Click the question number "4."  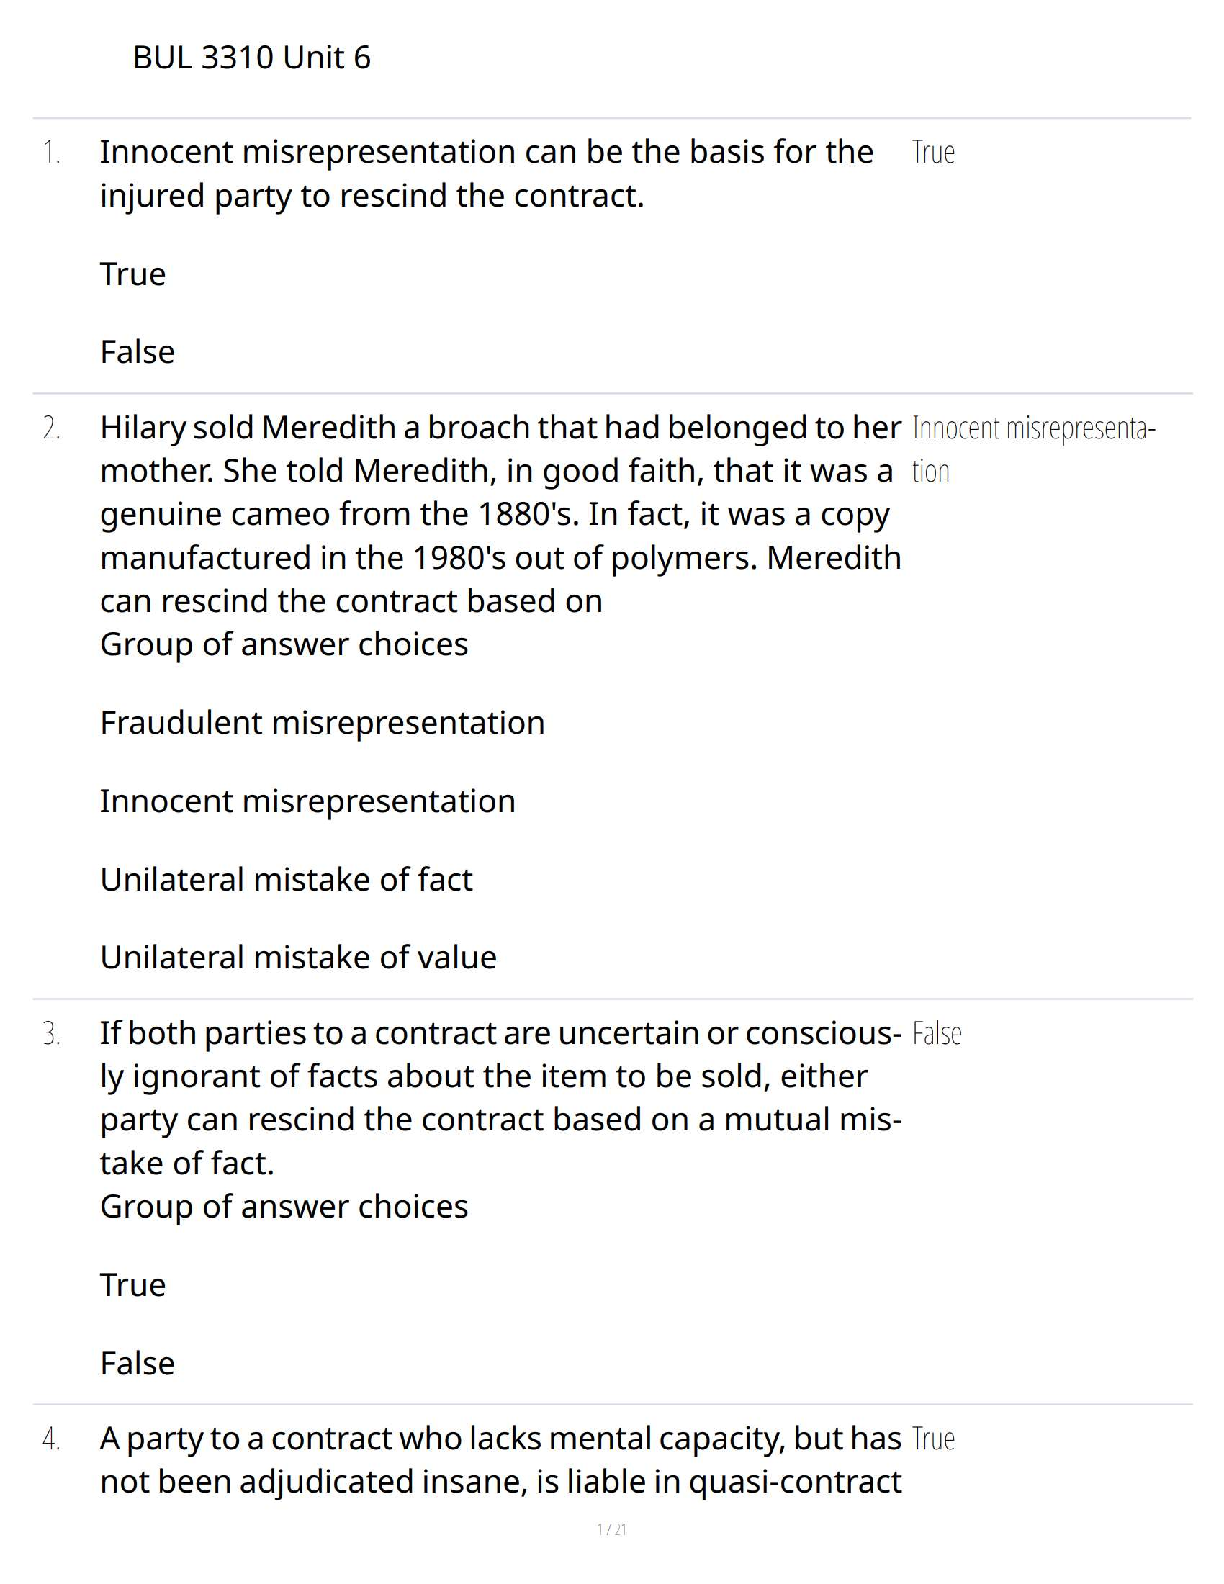click(51, 1439)
